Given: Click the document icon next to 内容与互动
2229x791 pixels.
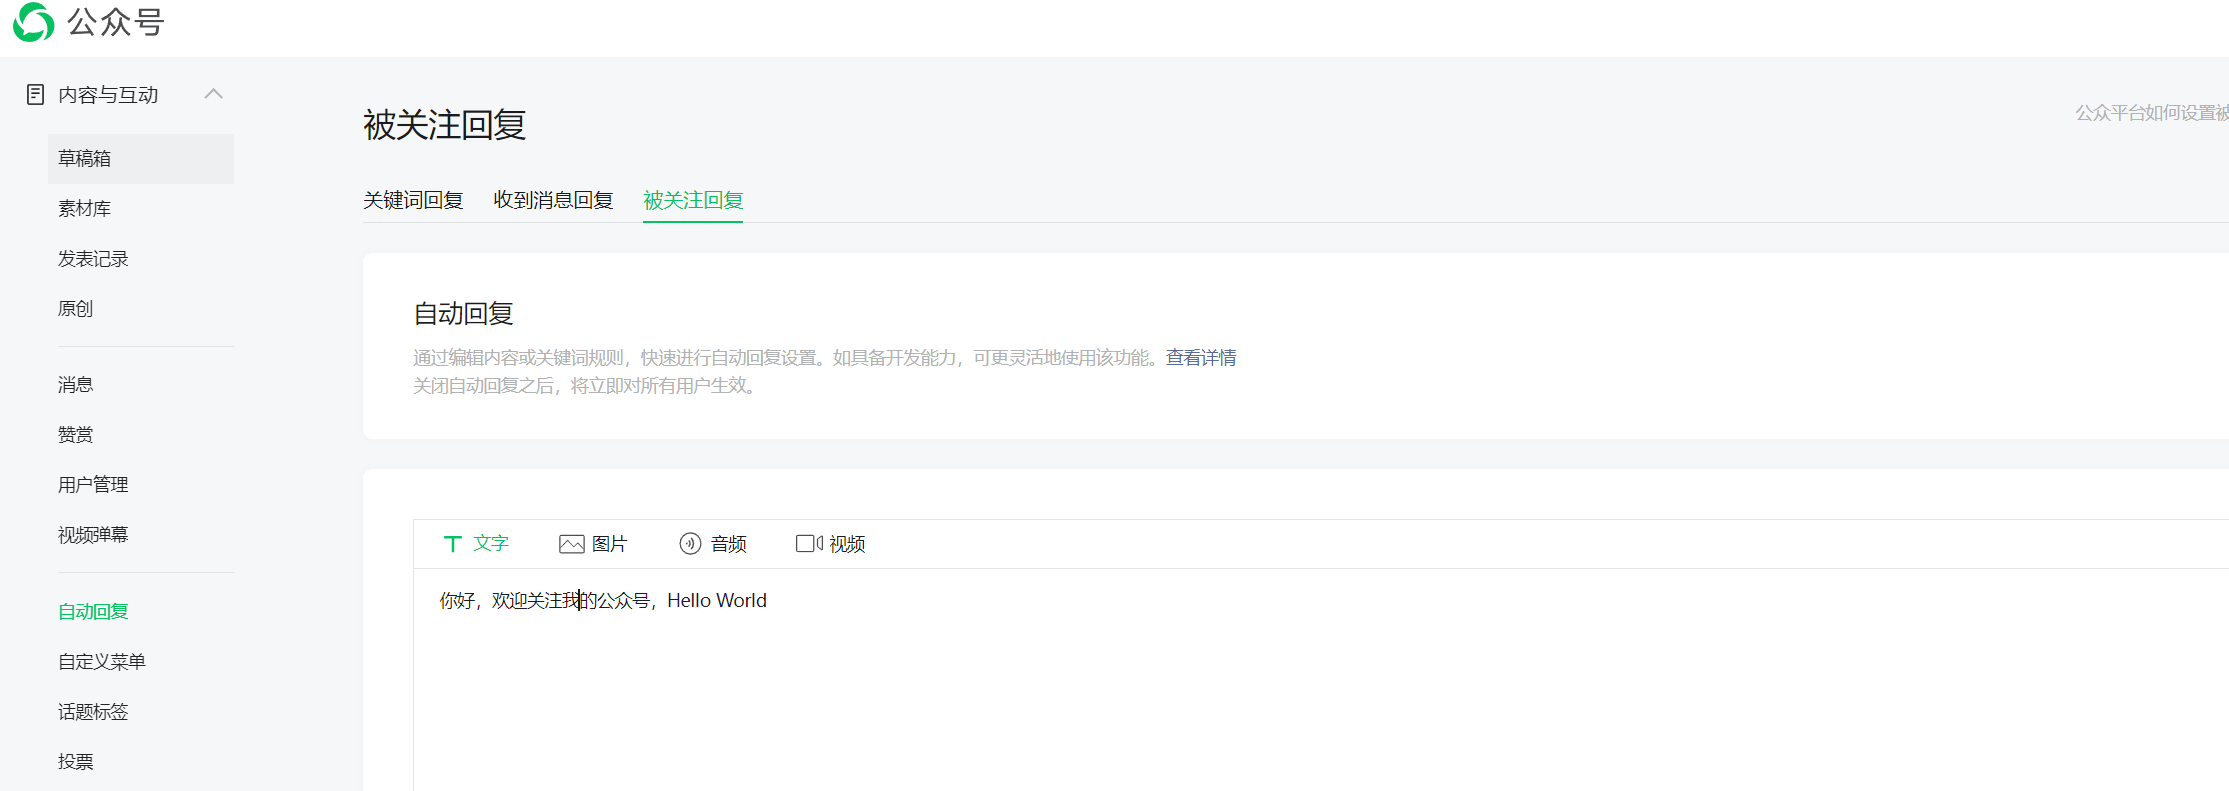Looking at the screenshot, I should click(36, 95).
